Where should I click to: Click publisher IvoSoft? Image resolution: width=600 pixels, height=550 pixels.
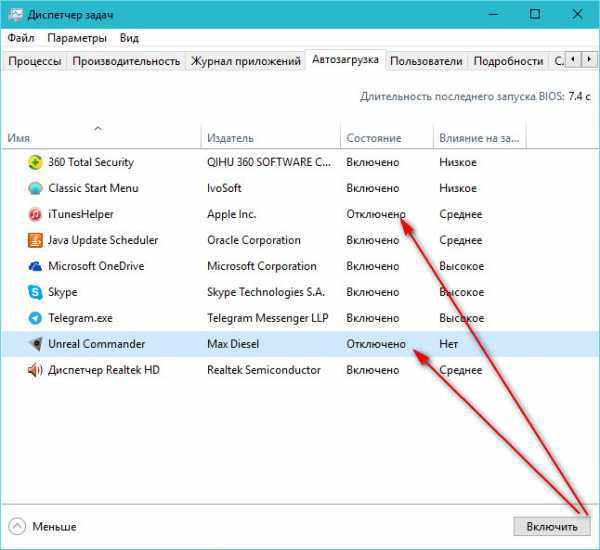[x=224, y=188]
